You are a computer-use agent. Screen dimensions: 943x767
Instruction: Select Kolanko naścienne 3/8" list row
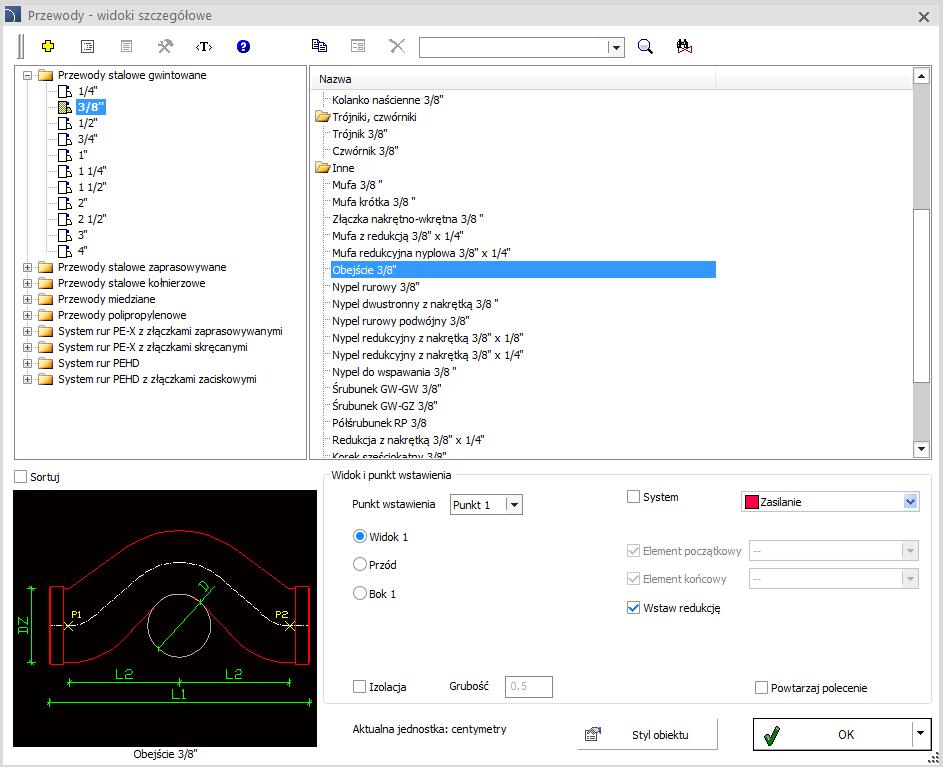tap(388, 100)
